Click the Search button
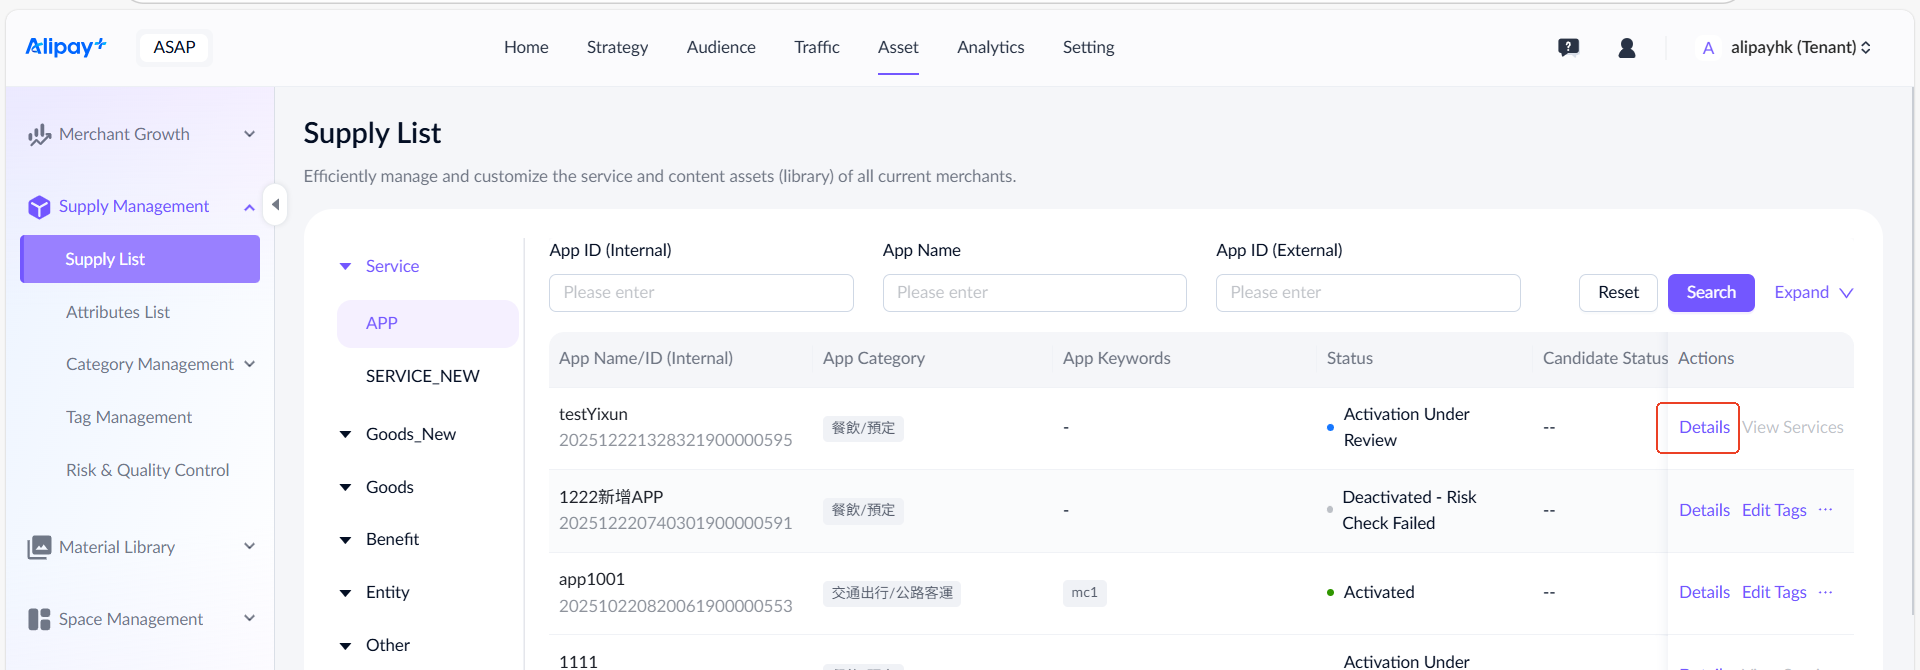This screenshot has width=1920, height=670. pos(1710,292)
